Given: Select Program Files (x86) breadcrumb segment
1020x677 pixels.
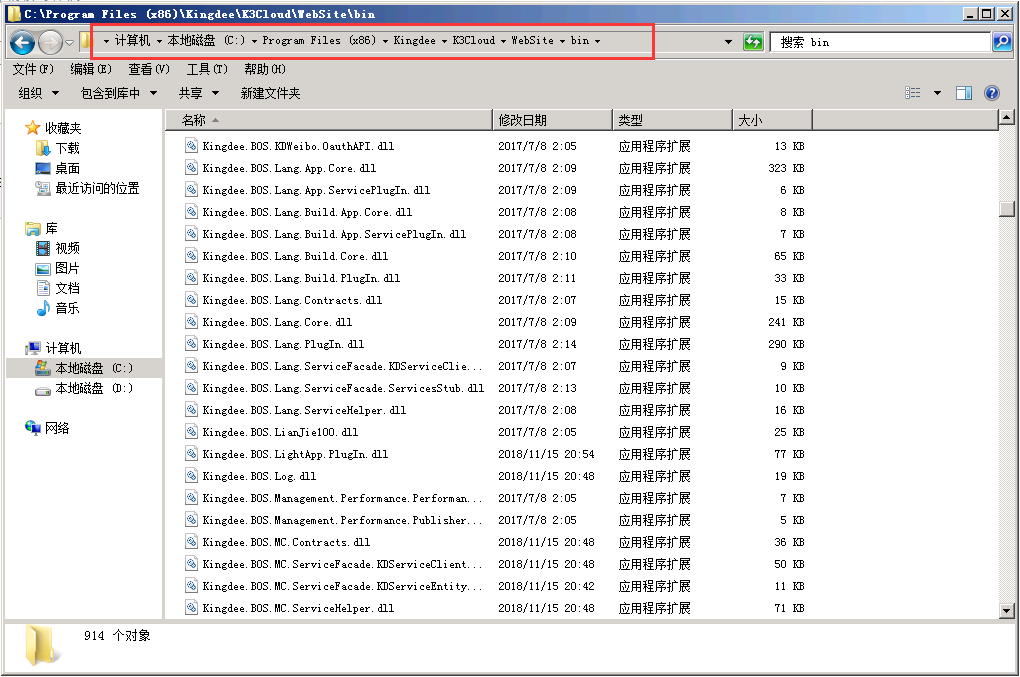Looking at the screenshot, I should (319, 40).
